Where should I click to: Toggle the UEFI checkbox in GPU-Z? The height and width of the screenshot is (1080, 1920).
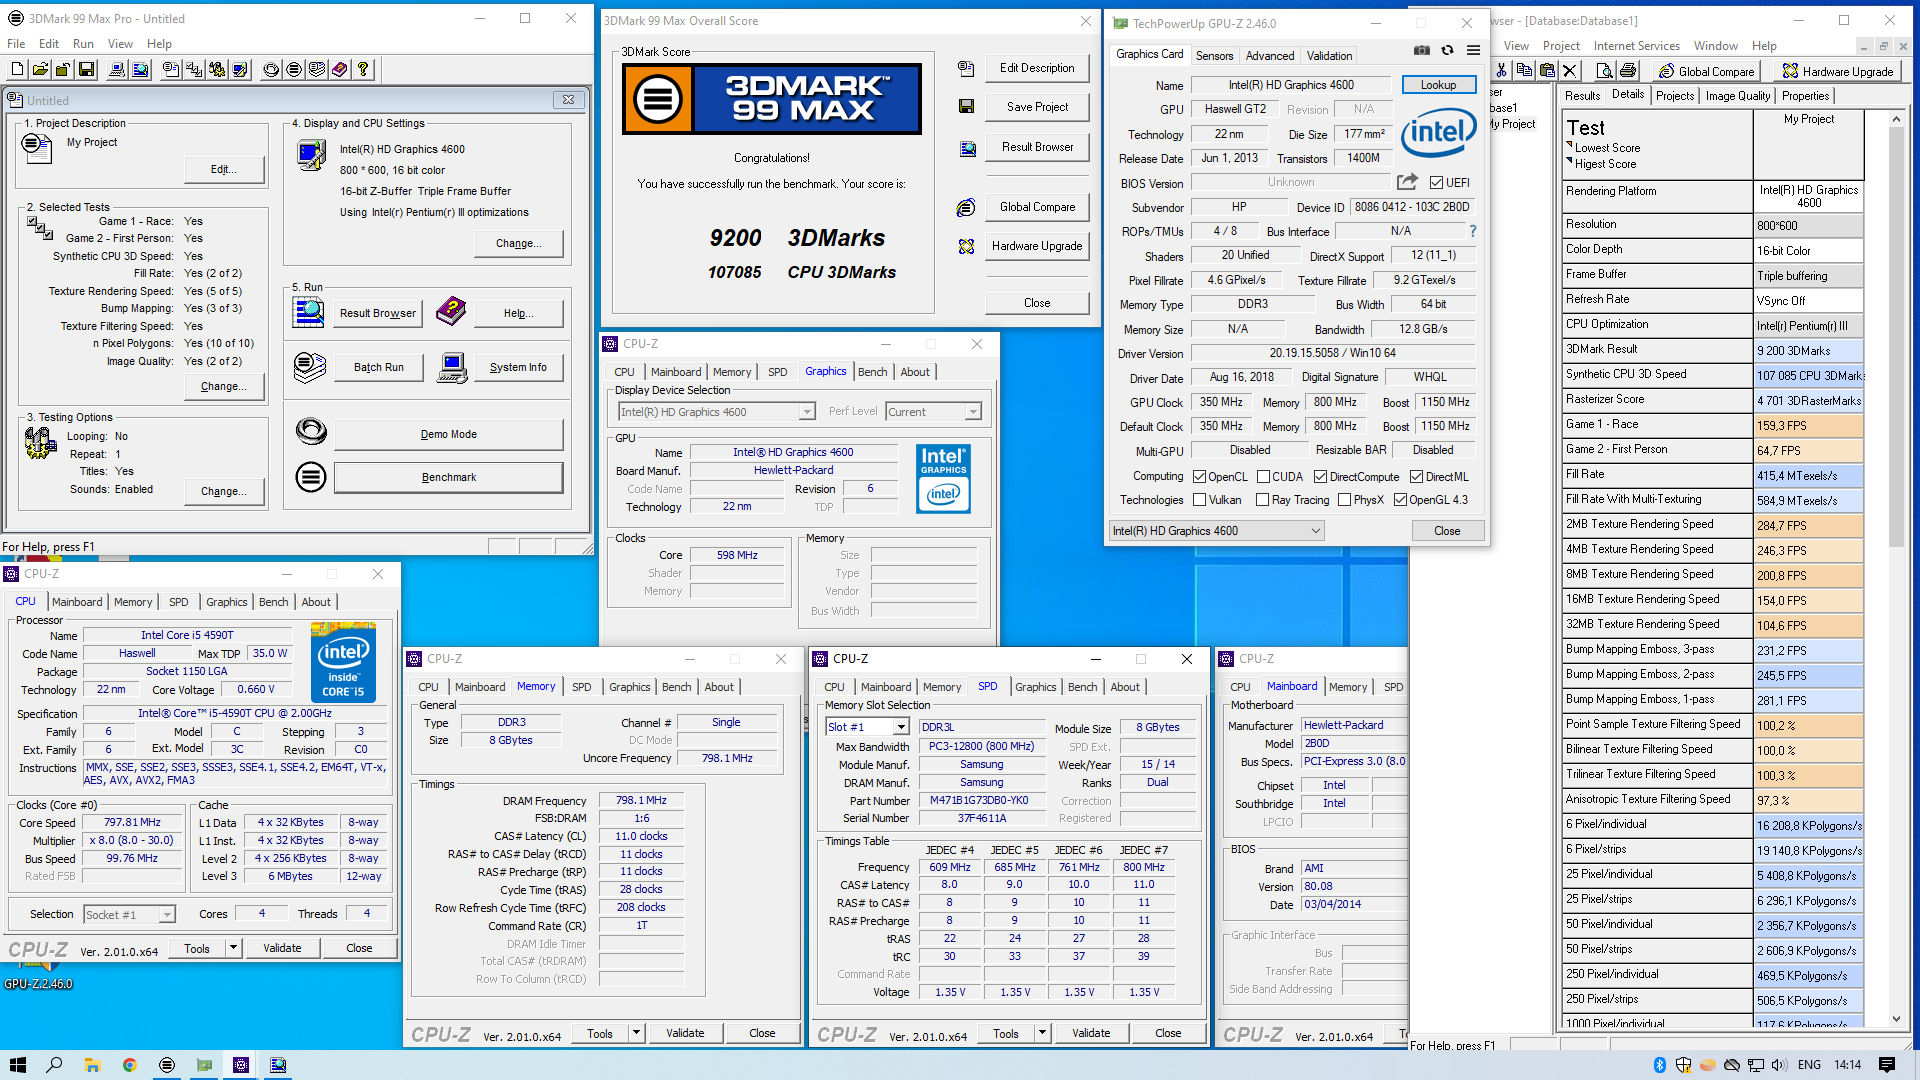pyautogui.click(x=1436, y=183)
